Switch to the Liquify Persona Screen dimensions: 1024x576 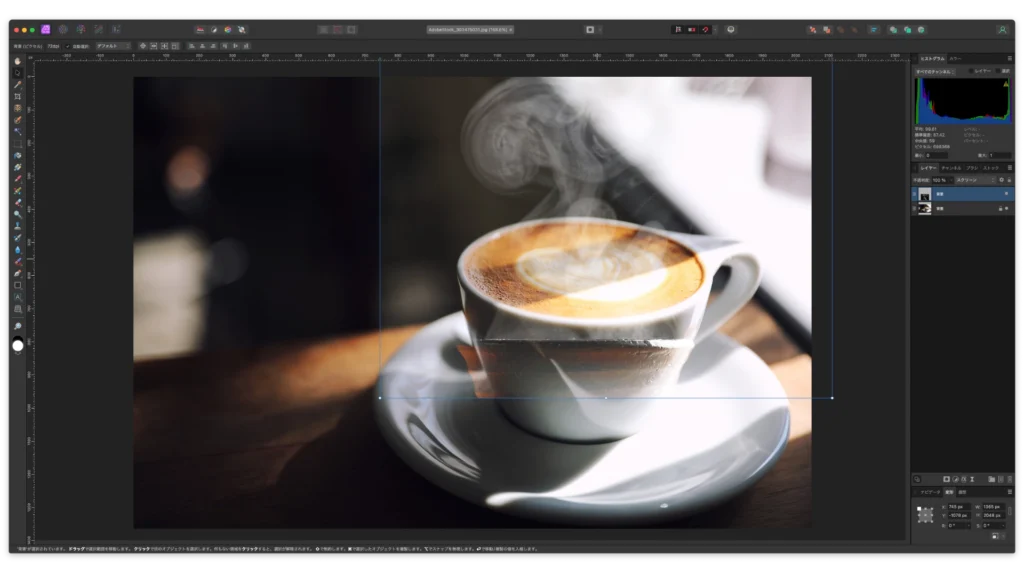coord(62,30)
